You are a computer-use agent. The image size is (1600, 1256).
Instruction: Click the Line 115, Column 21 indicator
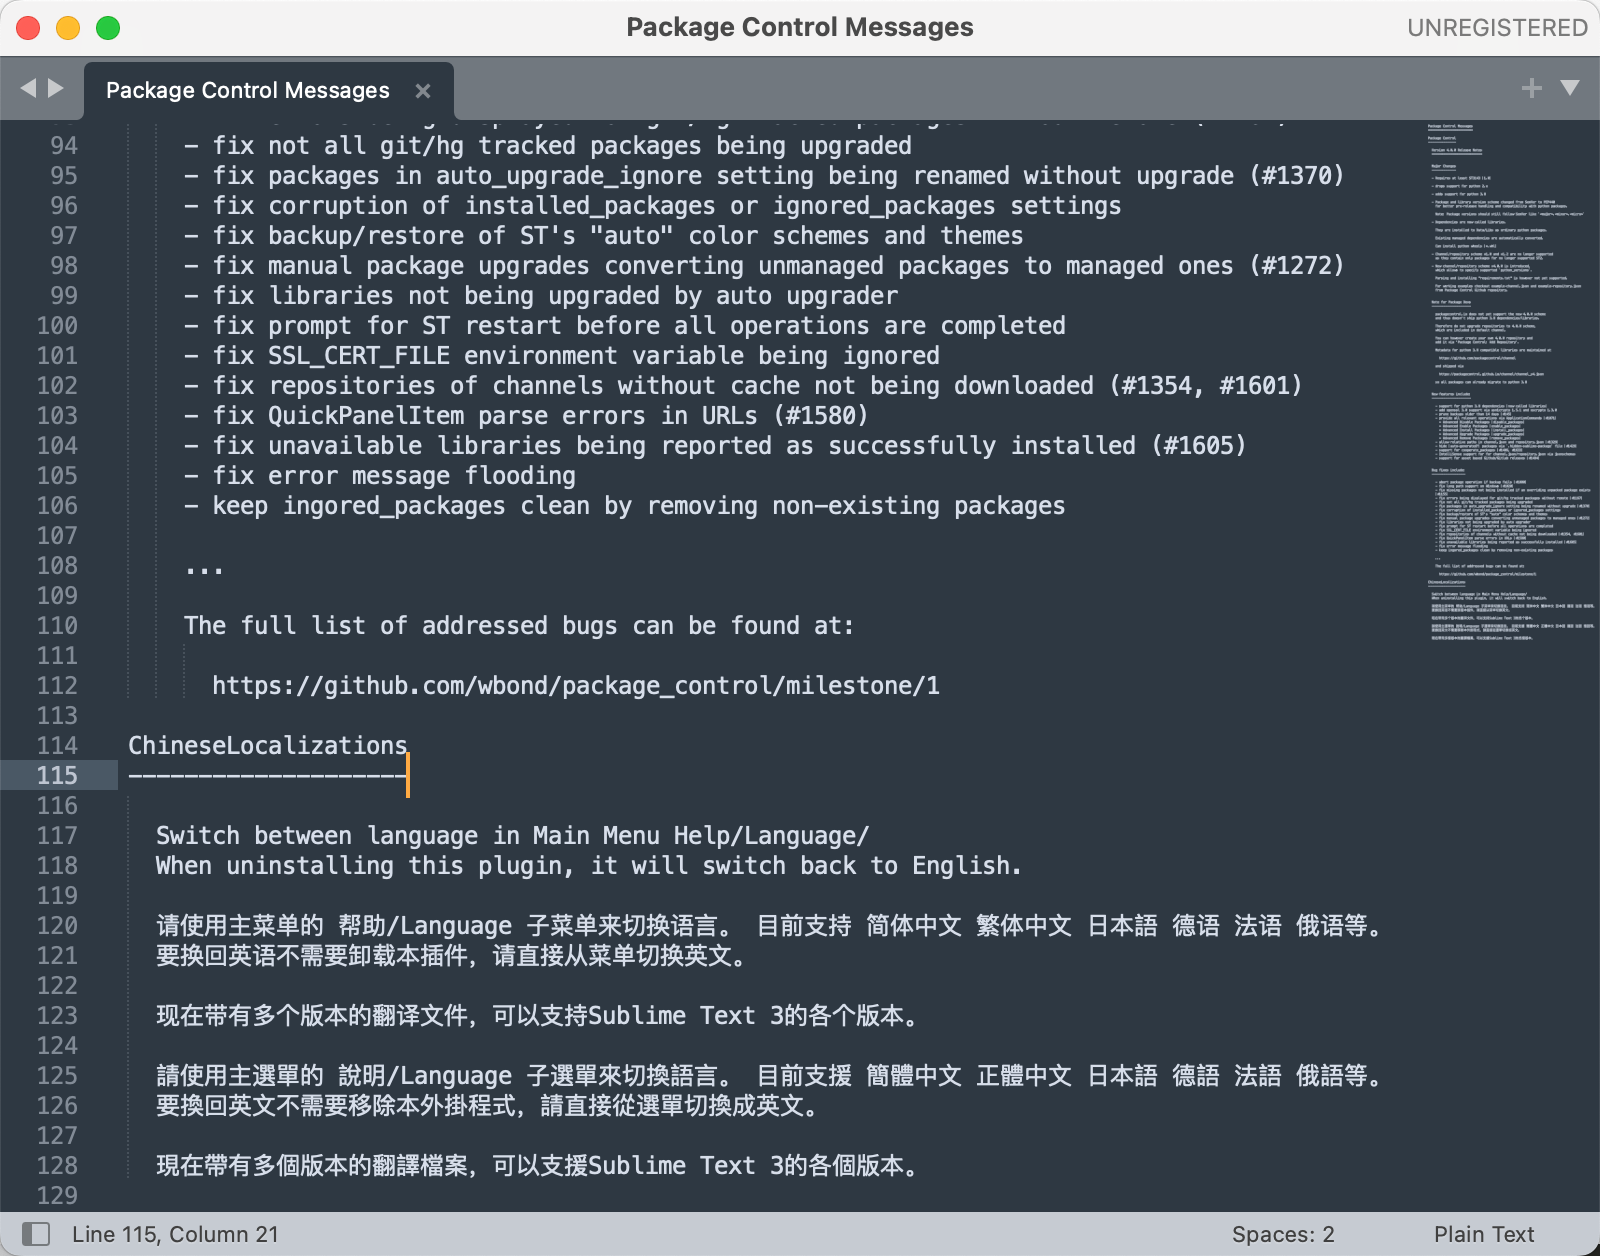pos(175,1234)
